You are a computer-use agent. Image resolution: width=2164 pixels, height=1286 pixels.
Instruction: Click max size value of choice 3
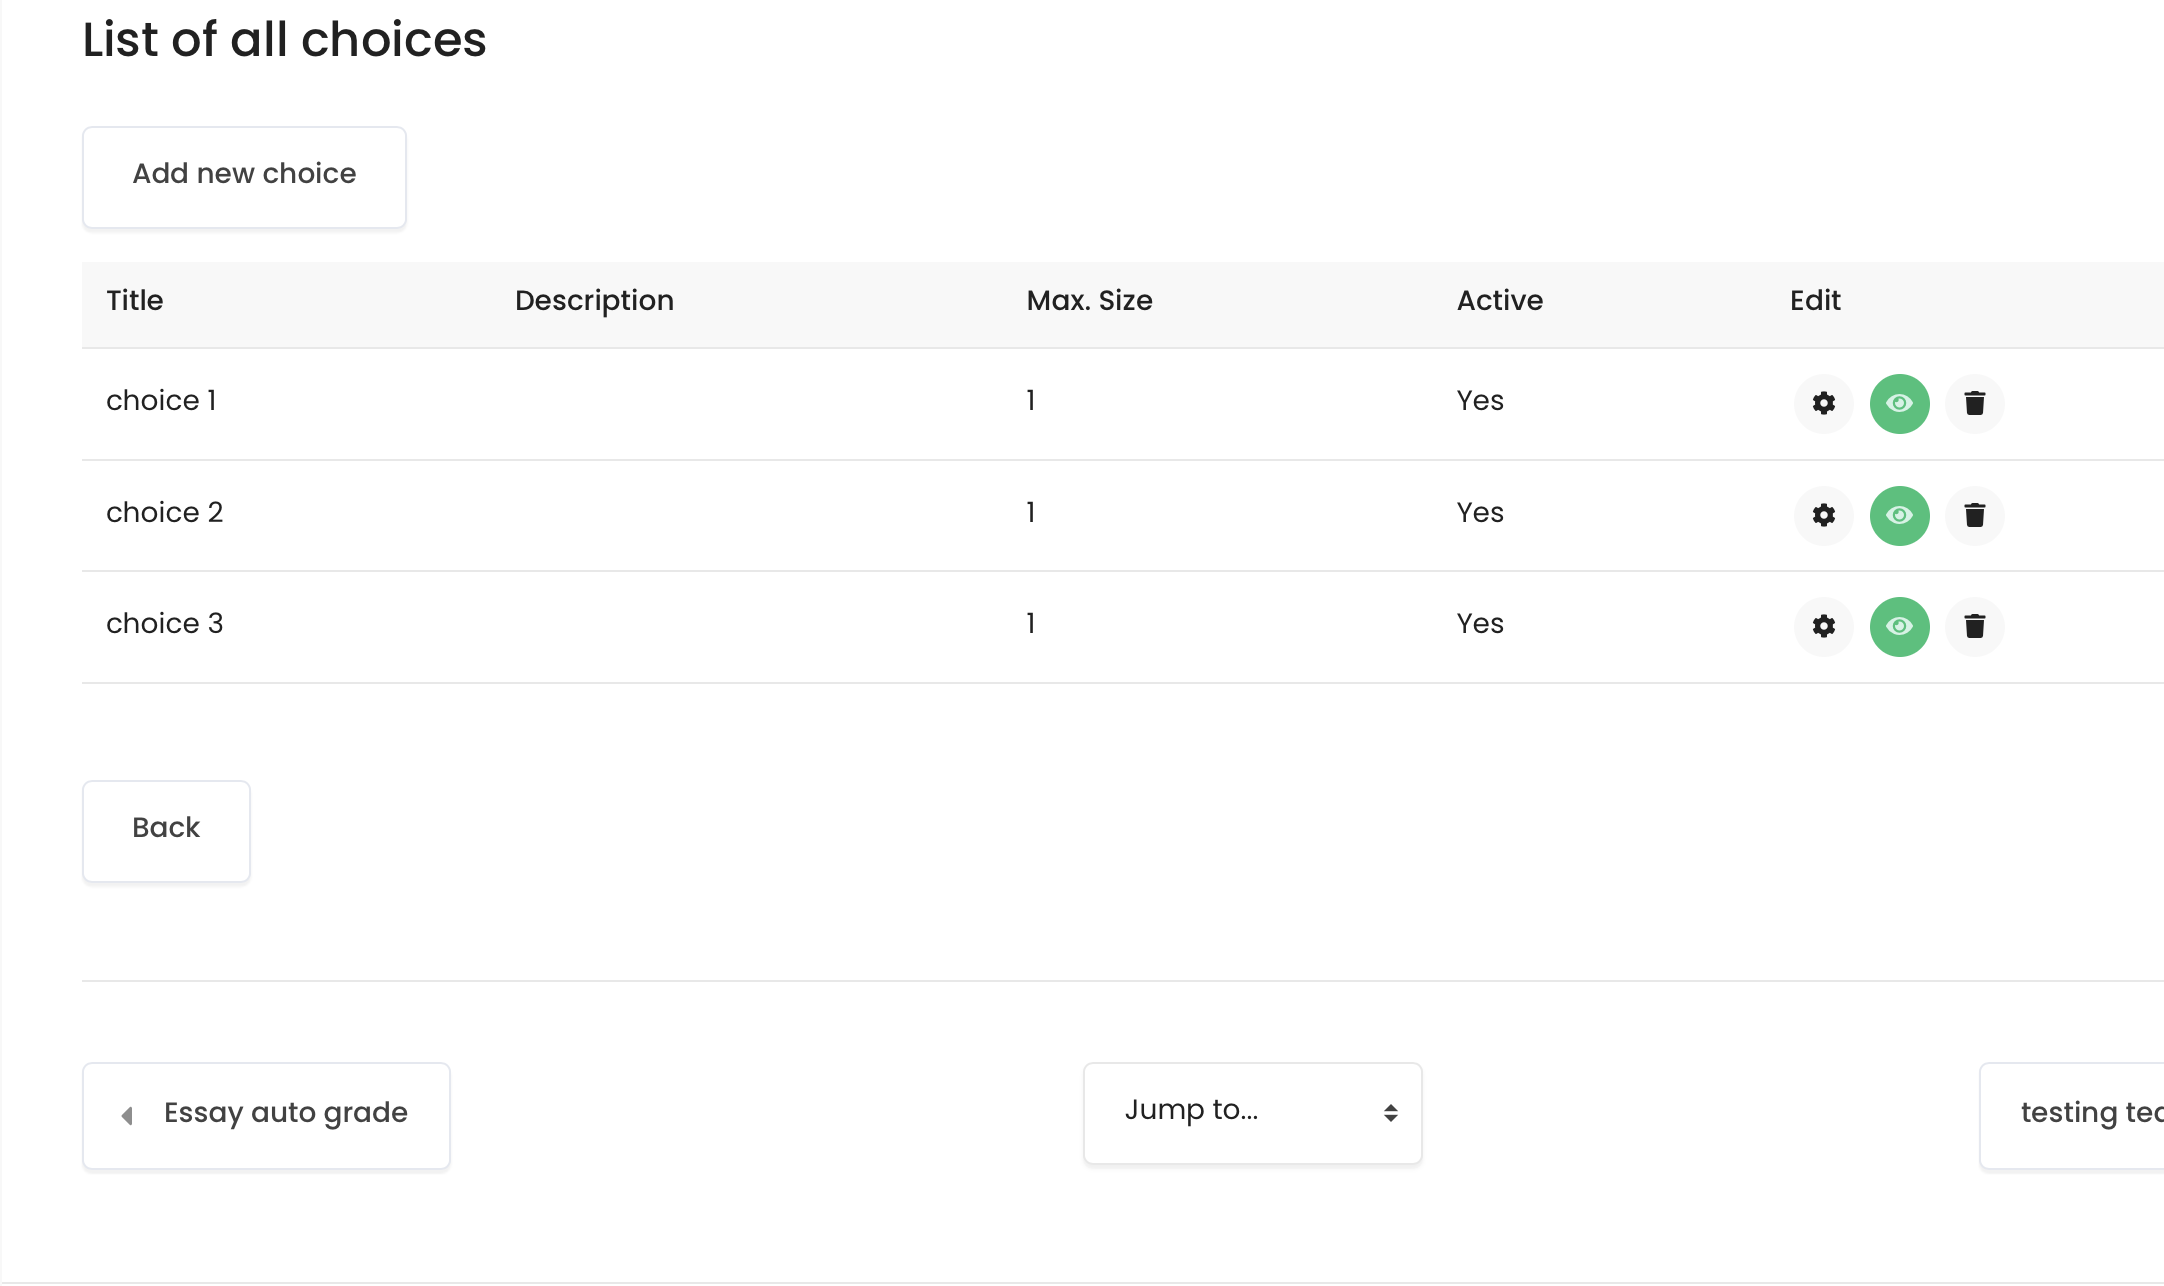(x=1031, y=623)
